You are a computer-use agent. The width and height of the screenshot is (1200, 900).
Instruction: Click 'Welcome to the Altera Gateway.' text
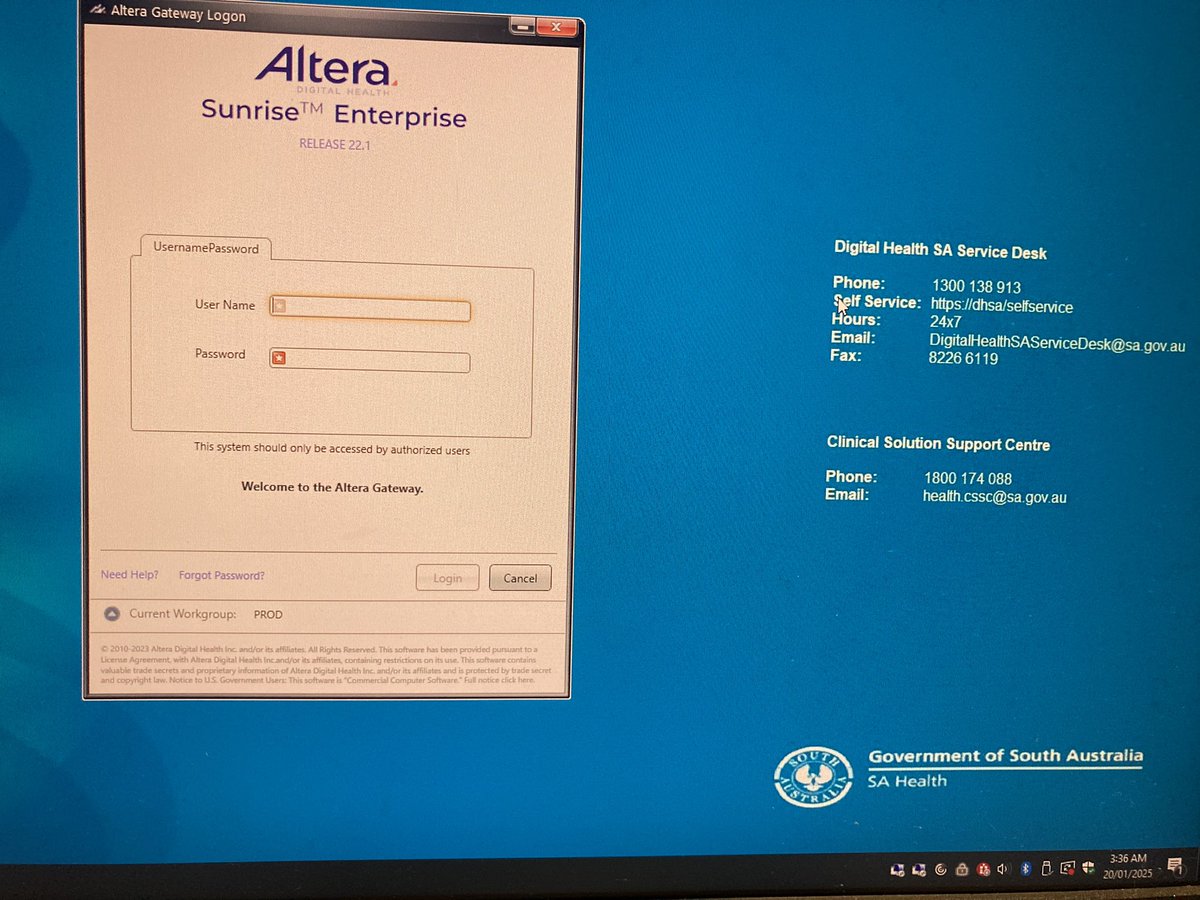coord(332,488)
